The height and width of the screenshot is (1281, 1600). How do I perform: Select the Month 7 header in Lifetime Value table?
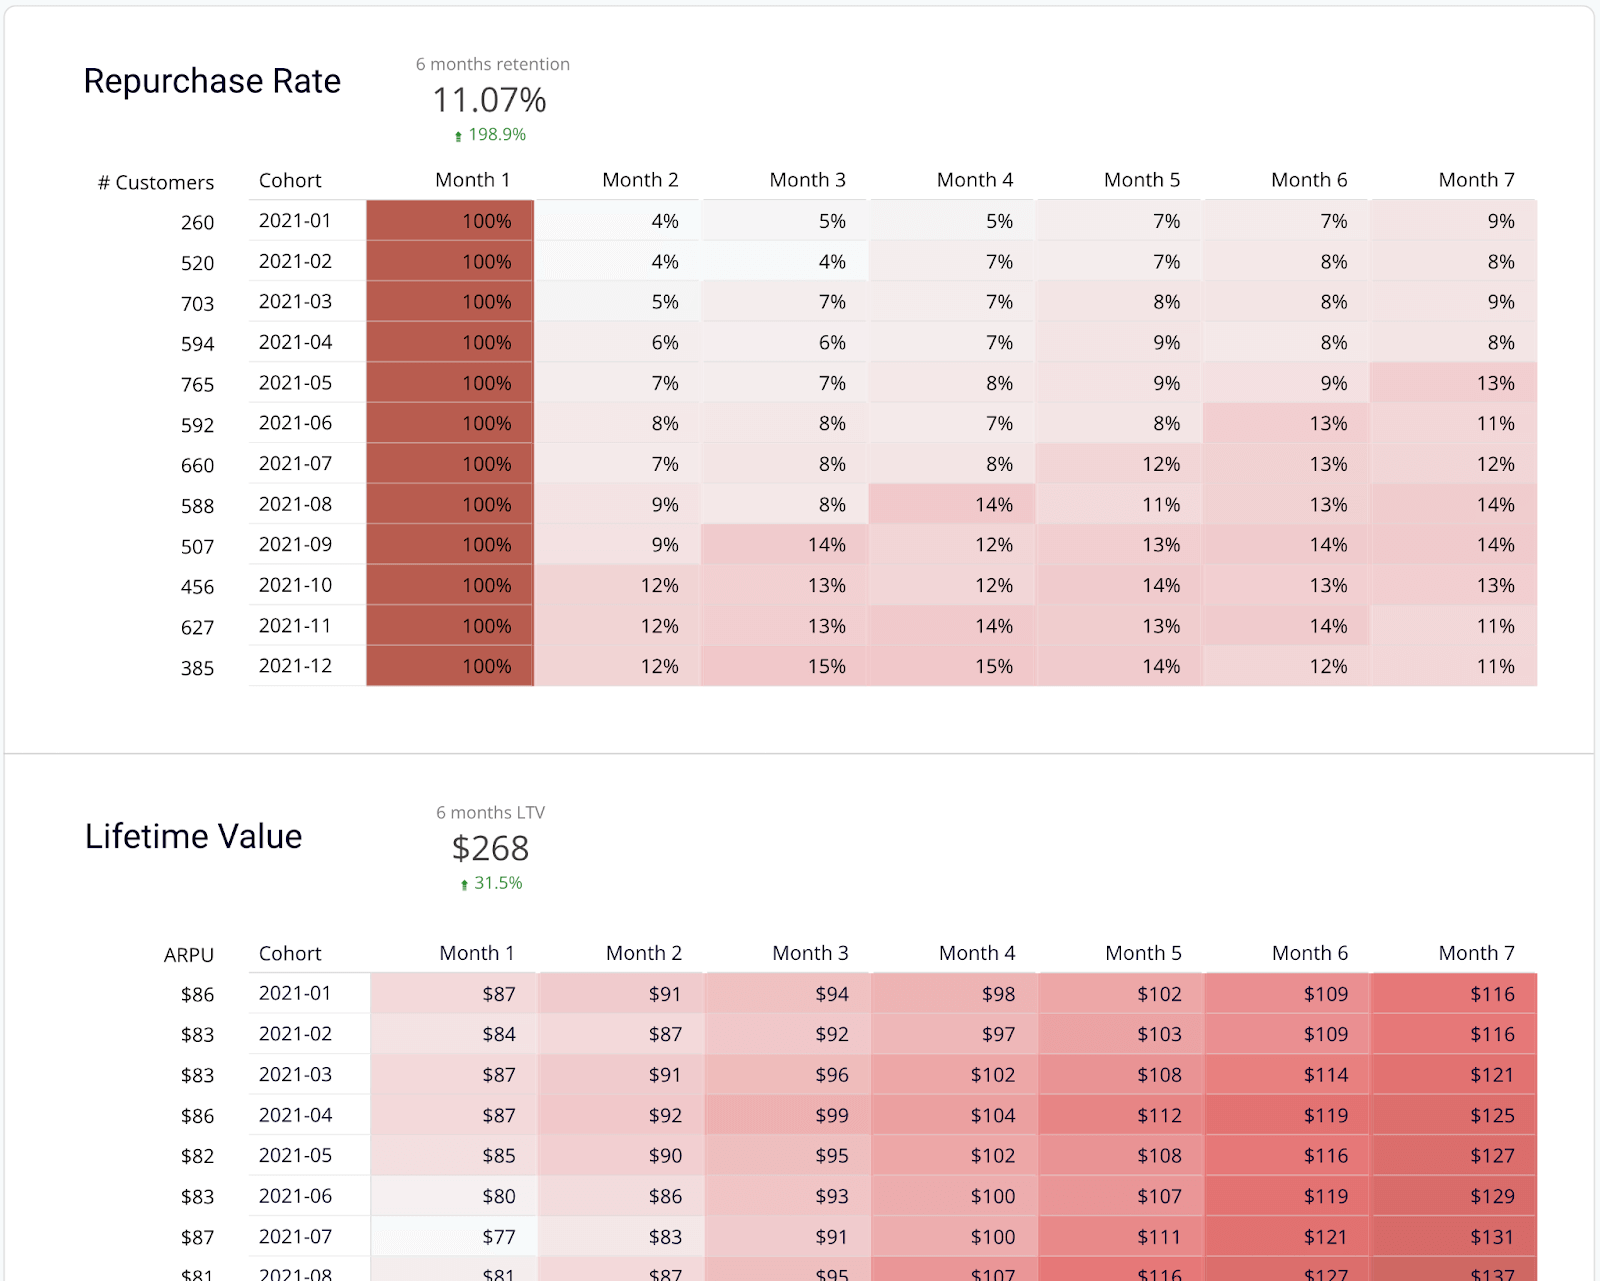coord(1476,953)
